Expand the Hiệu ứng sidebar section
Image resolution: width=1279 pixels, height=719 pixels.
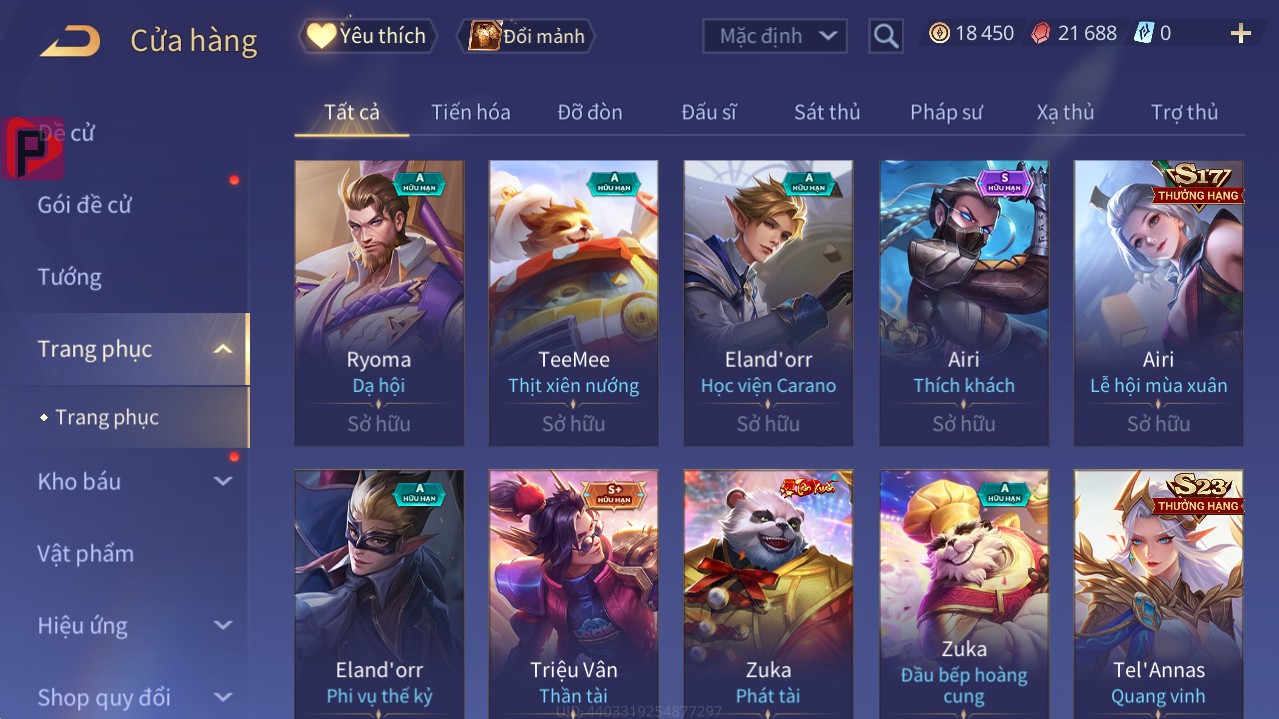(x=223, y=626)
